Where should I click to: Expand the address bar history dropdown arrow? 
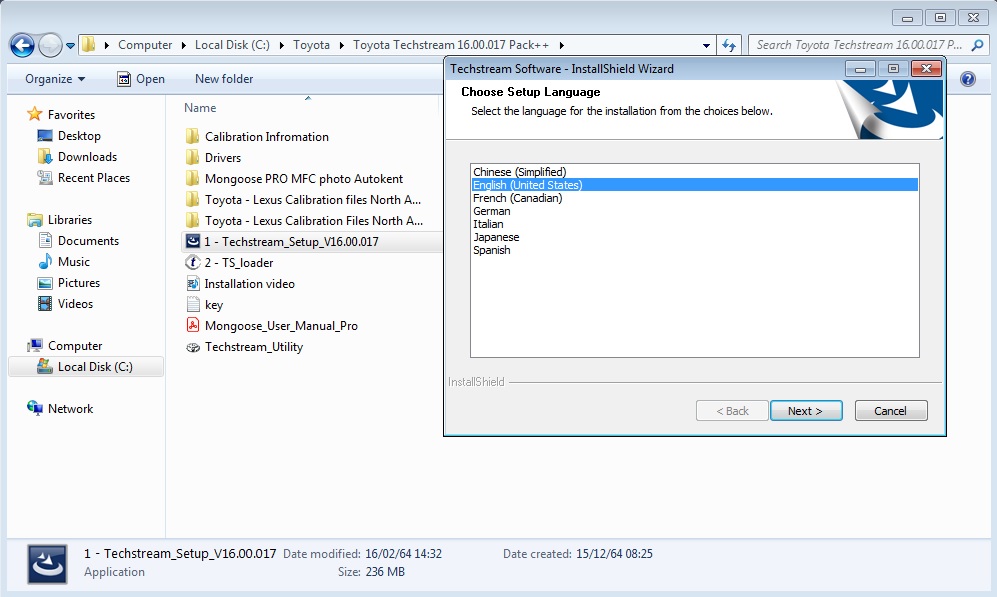[x=706, y=45]
